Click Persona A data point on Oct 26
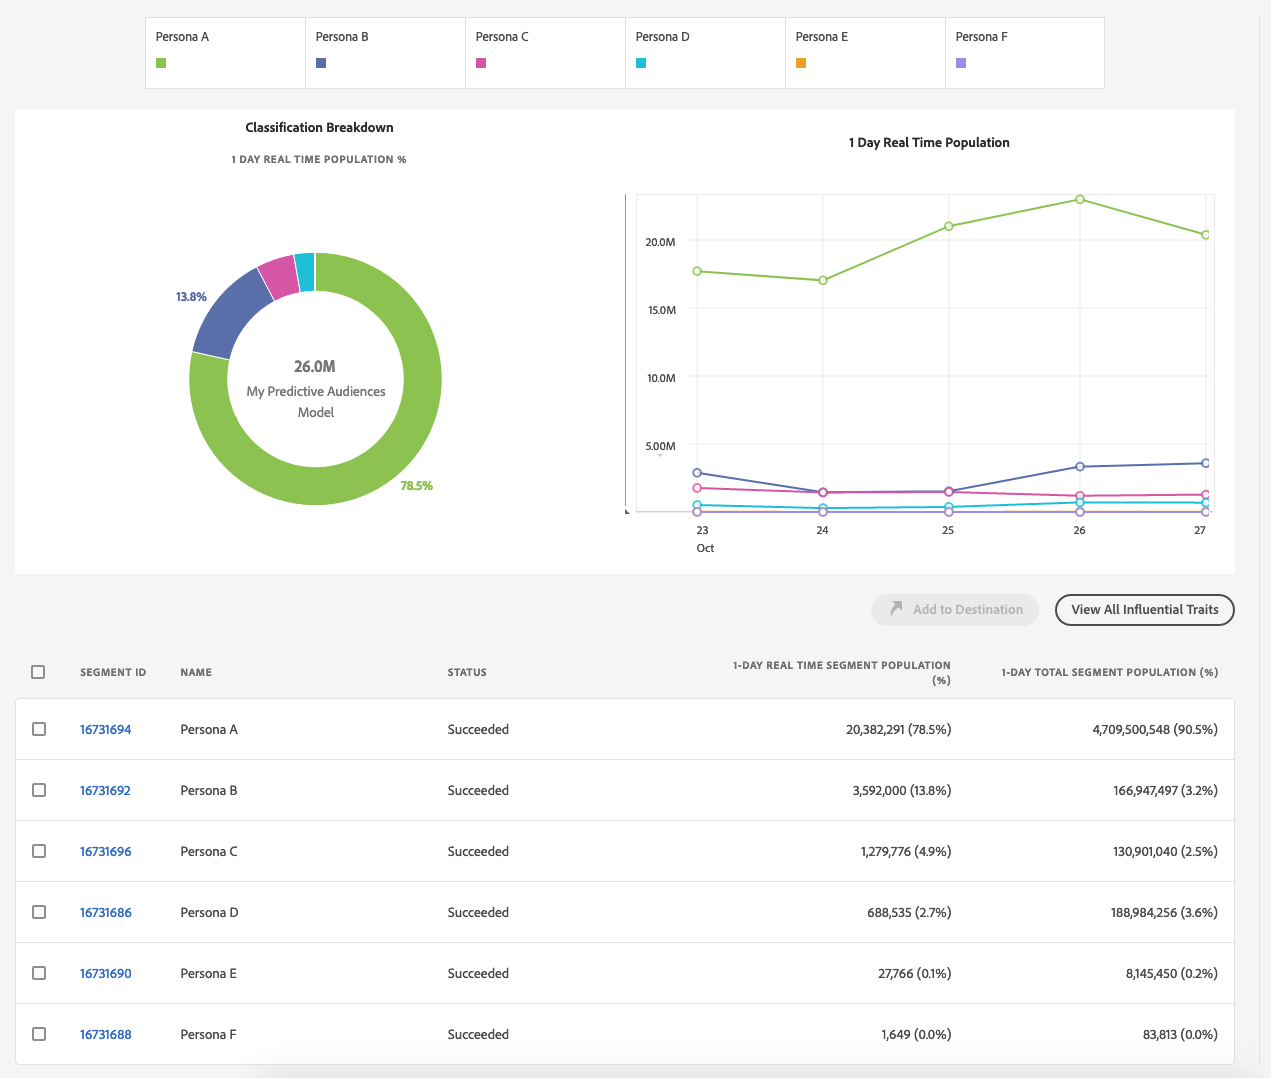1271x1078 pixels. [x=1080, y=199]
